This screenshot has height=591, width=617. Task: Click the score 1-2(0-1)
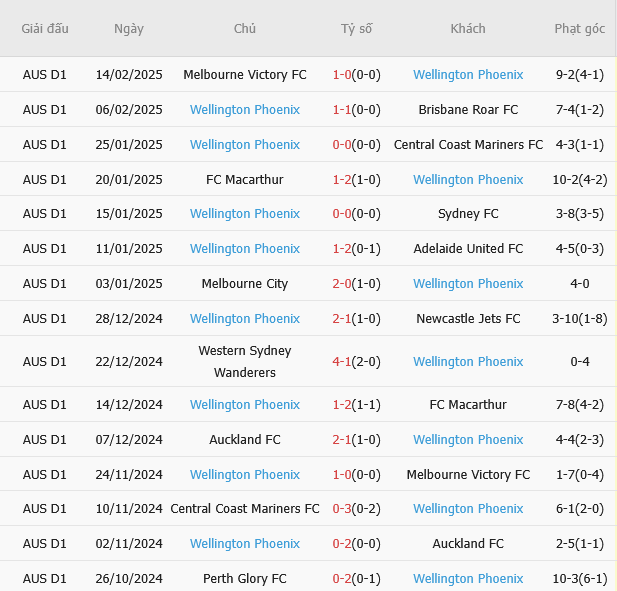(x=357, y=249)
